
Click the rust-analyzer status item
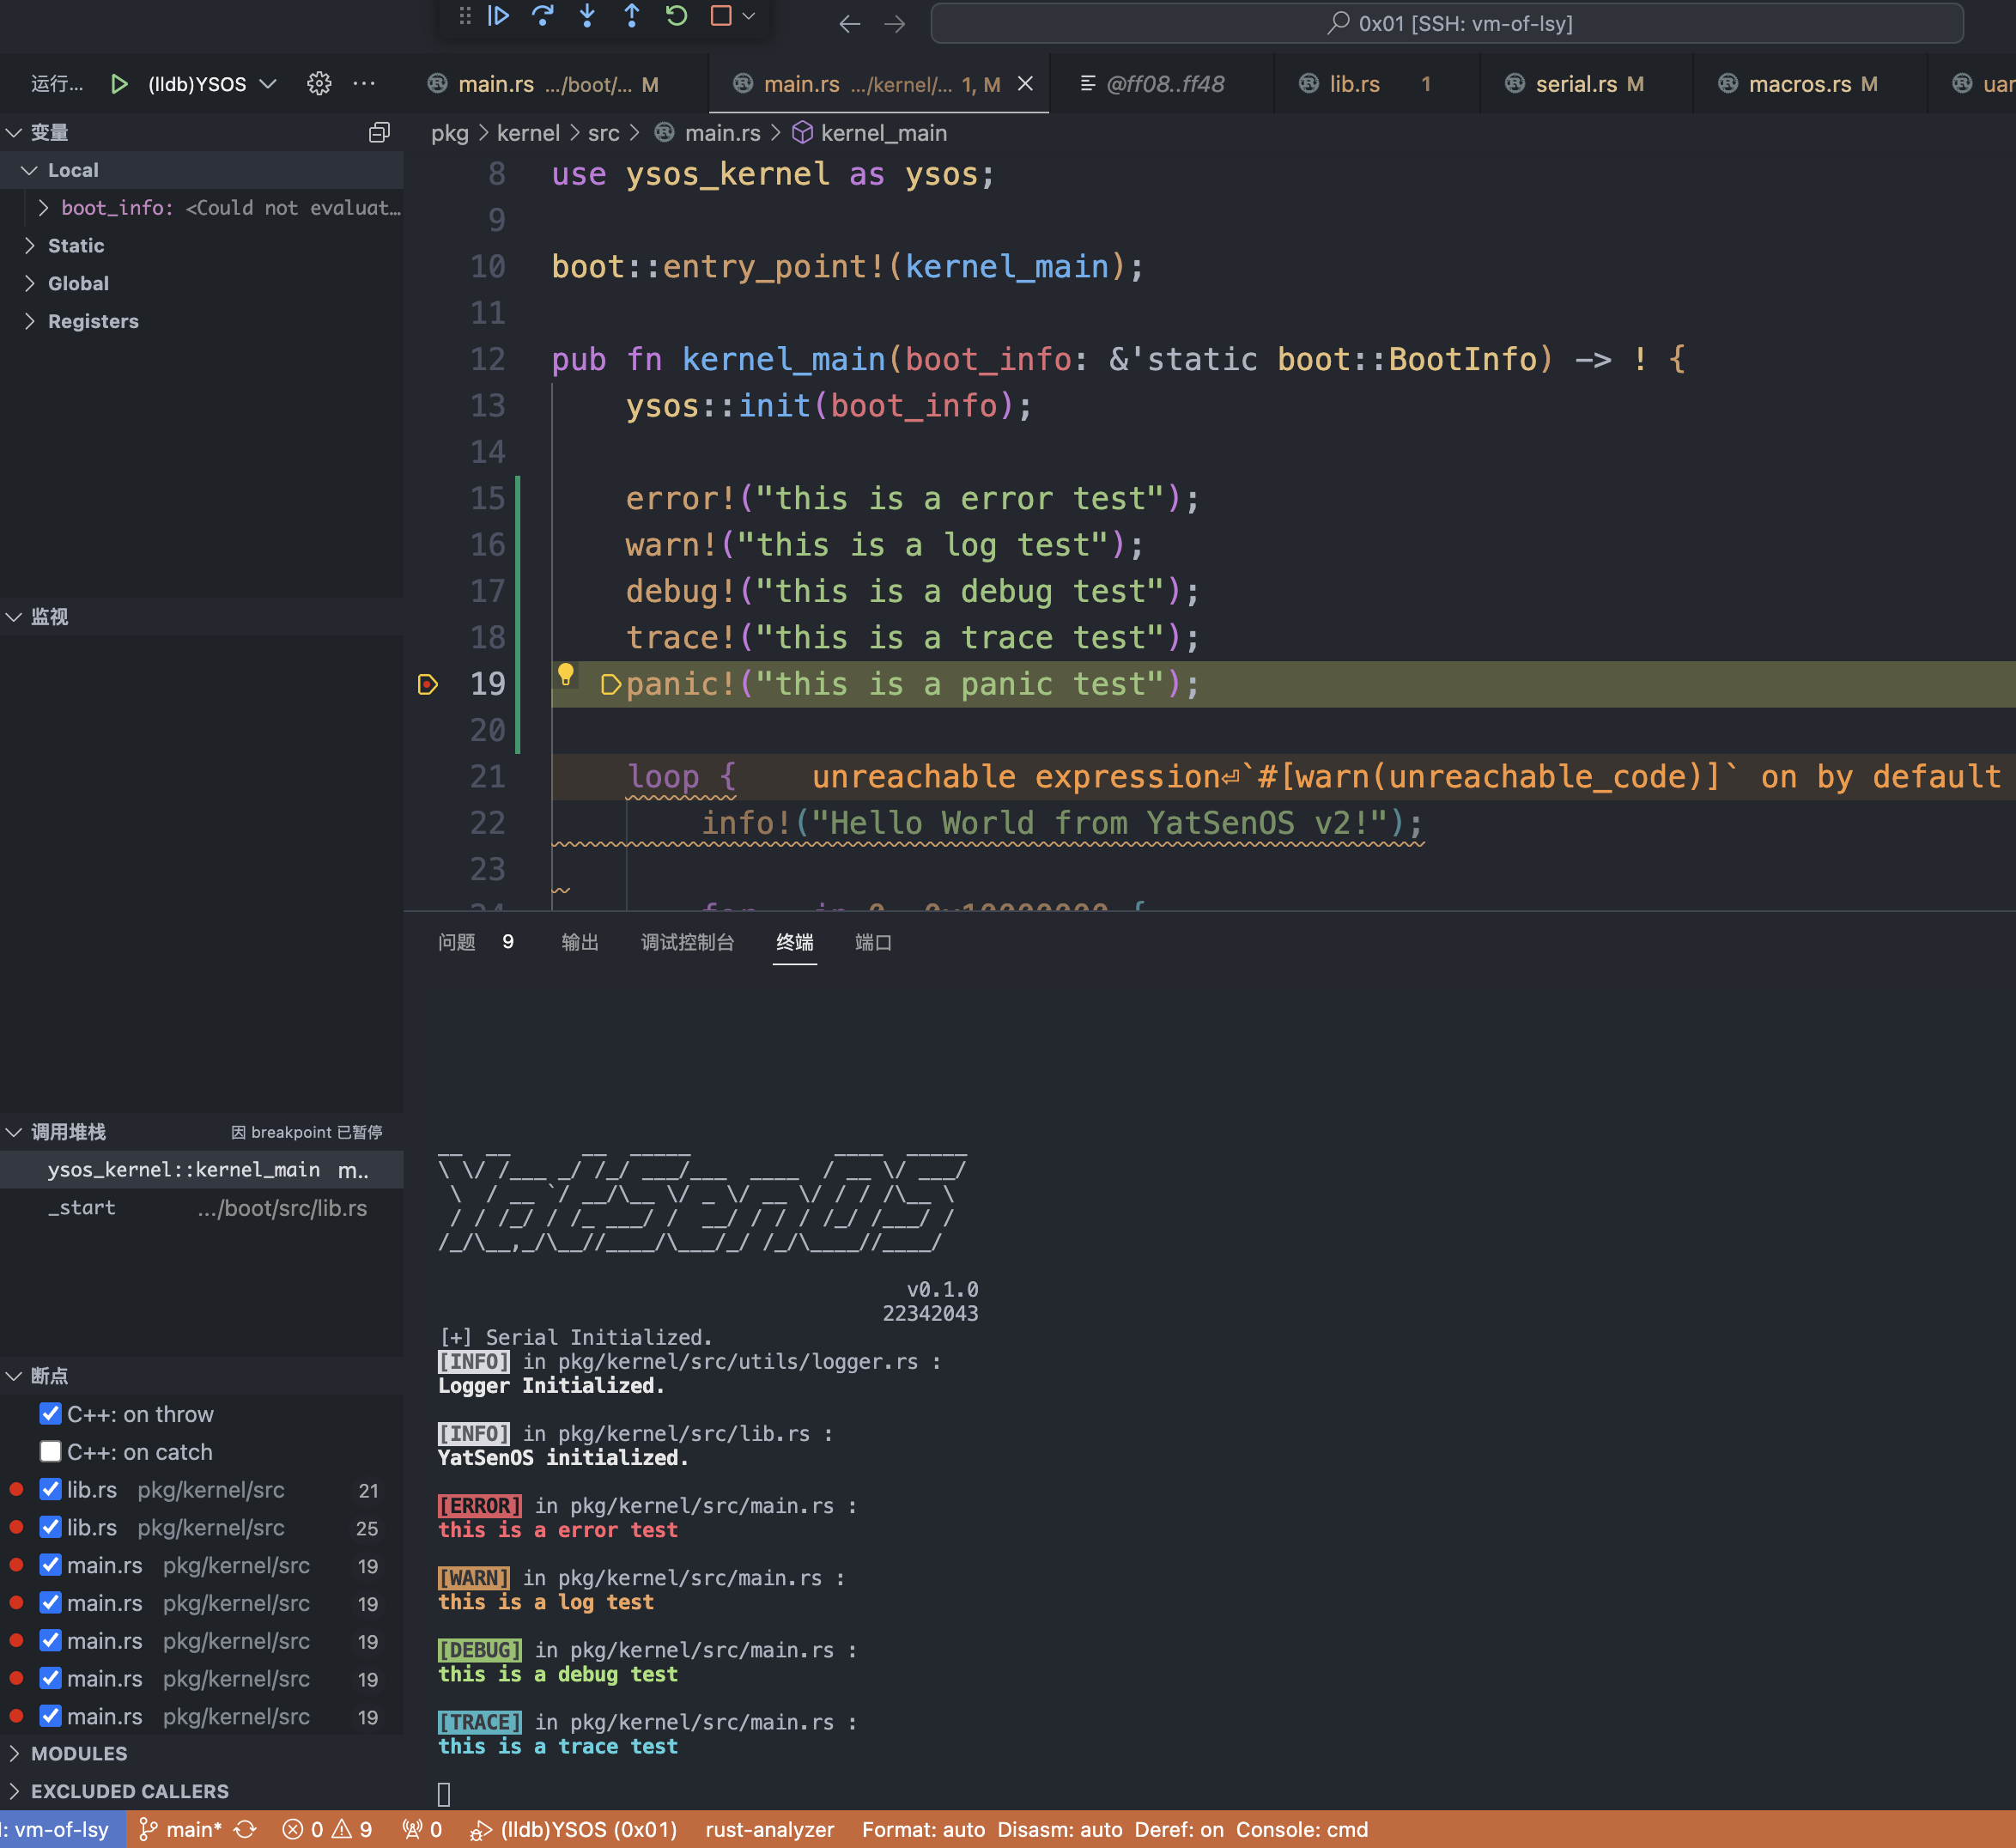tap(769, 1829)
